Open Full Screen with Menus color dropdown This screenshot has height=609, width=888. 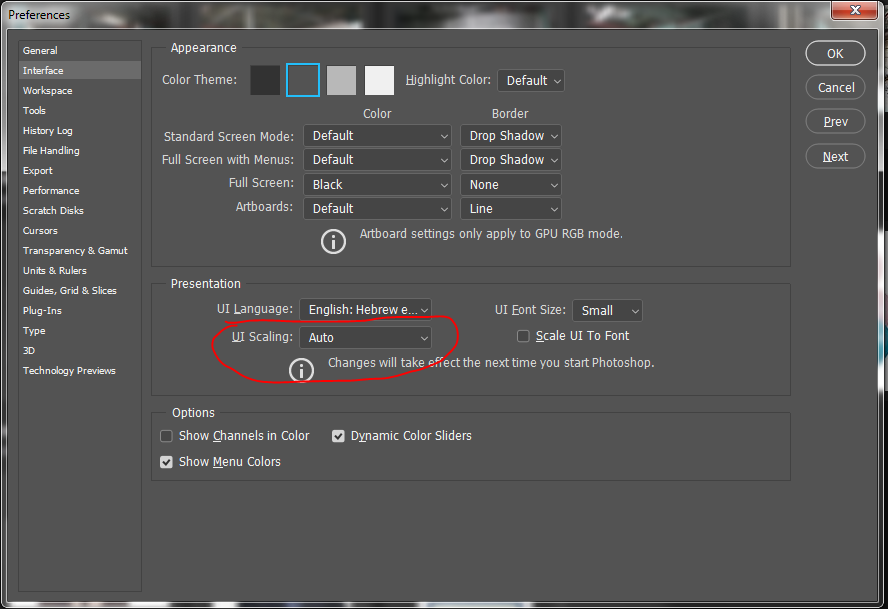(377, 160)
